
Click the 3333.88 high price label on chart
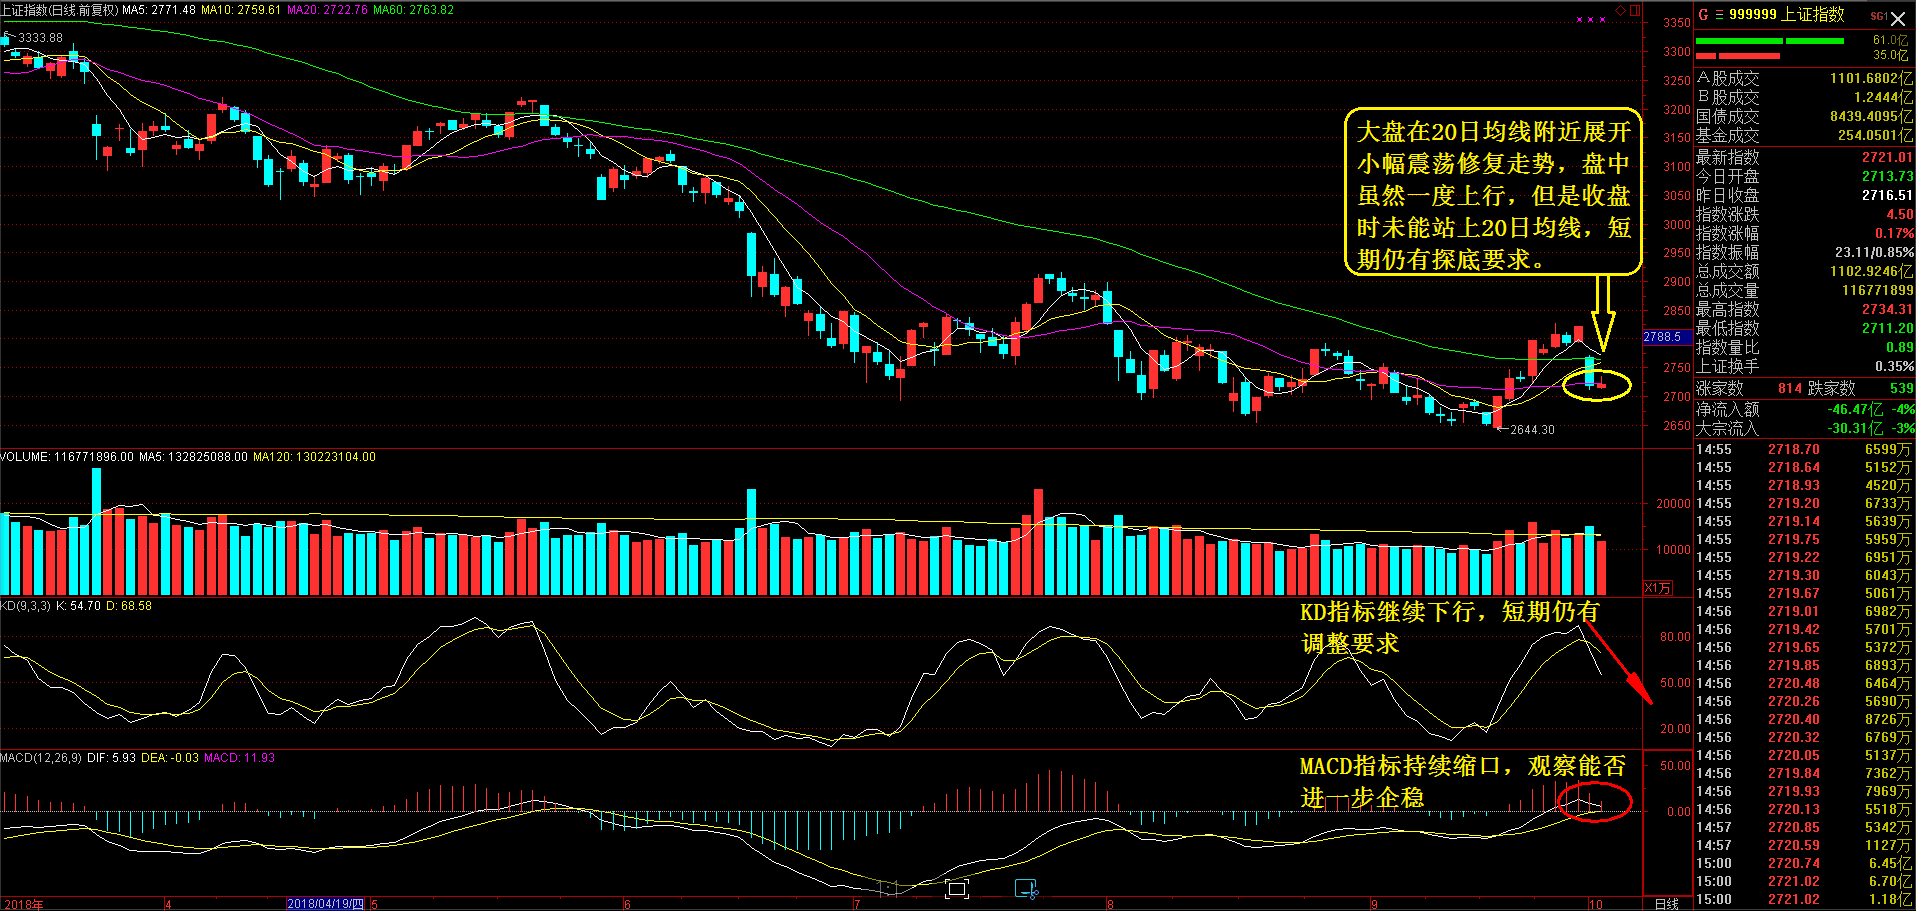tap(40, 38)
